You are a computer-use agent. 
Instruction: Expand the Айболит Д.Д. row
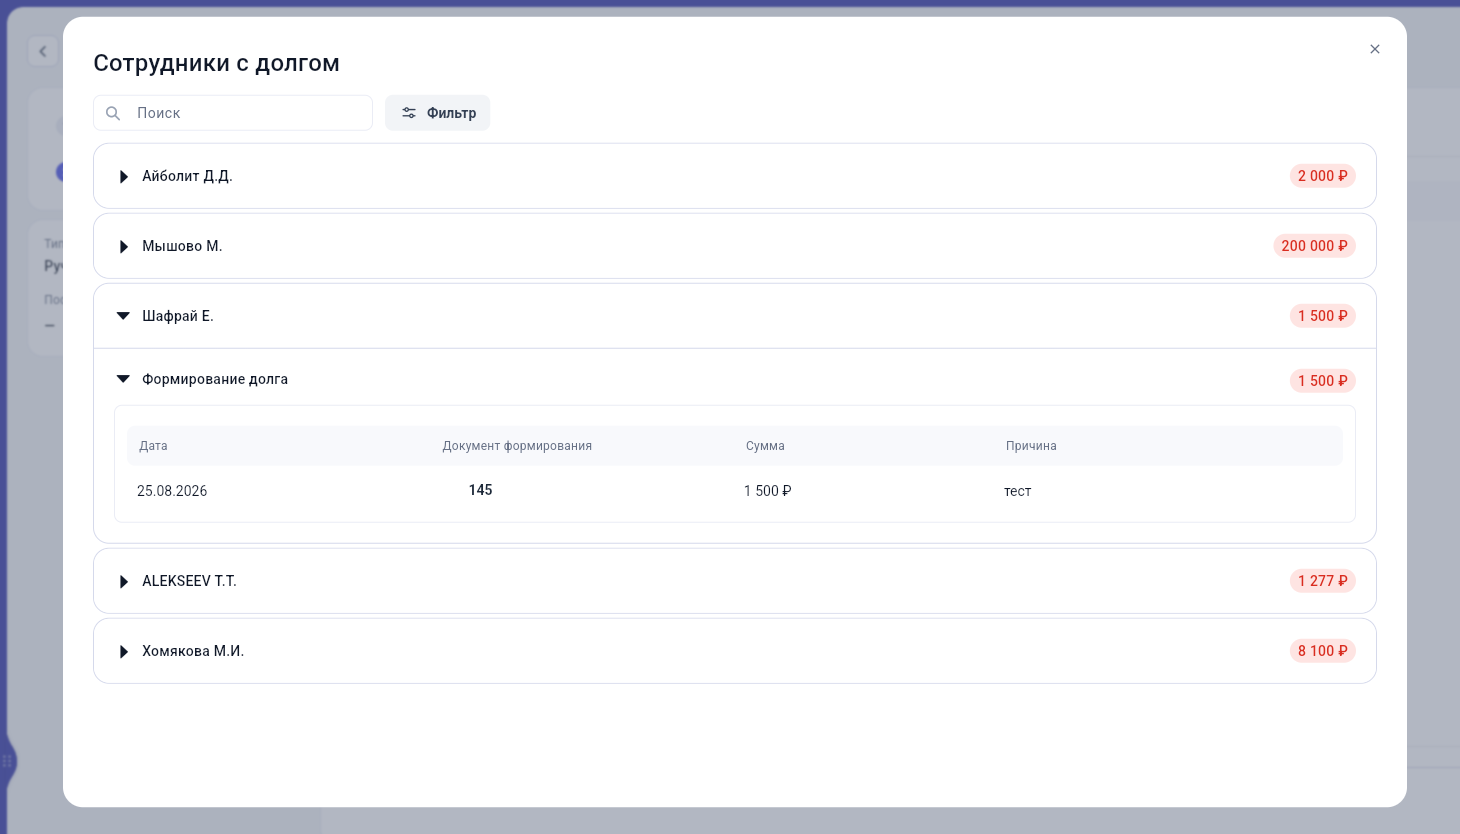pos(124,176)
